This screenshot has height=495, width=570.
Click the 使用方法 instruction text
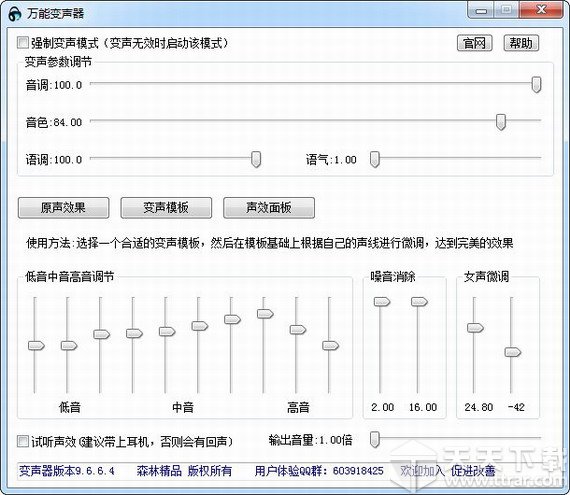point(270,243)
